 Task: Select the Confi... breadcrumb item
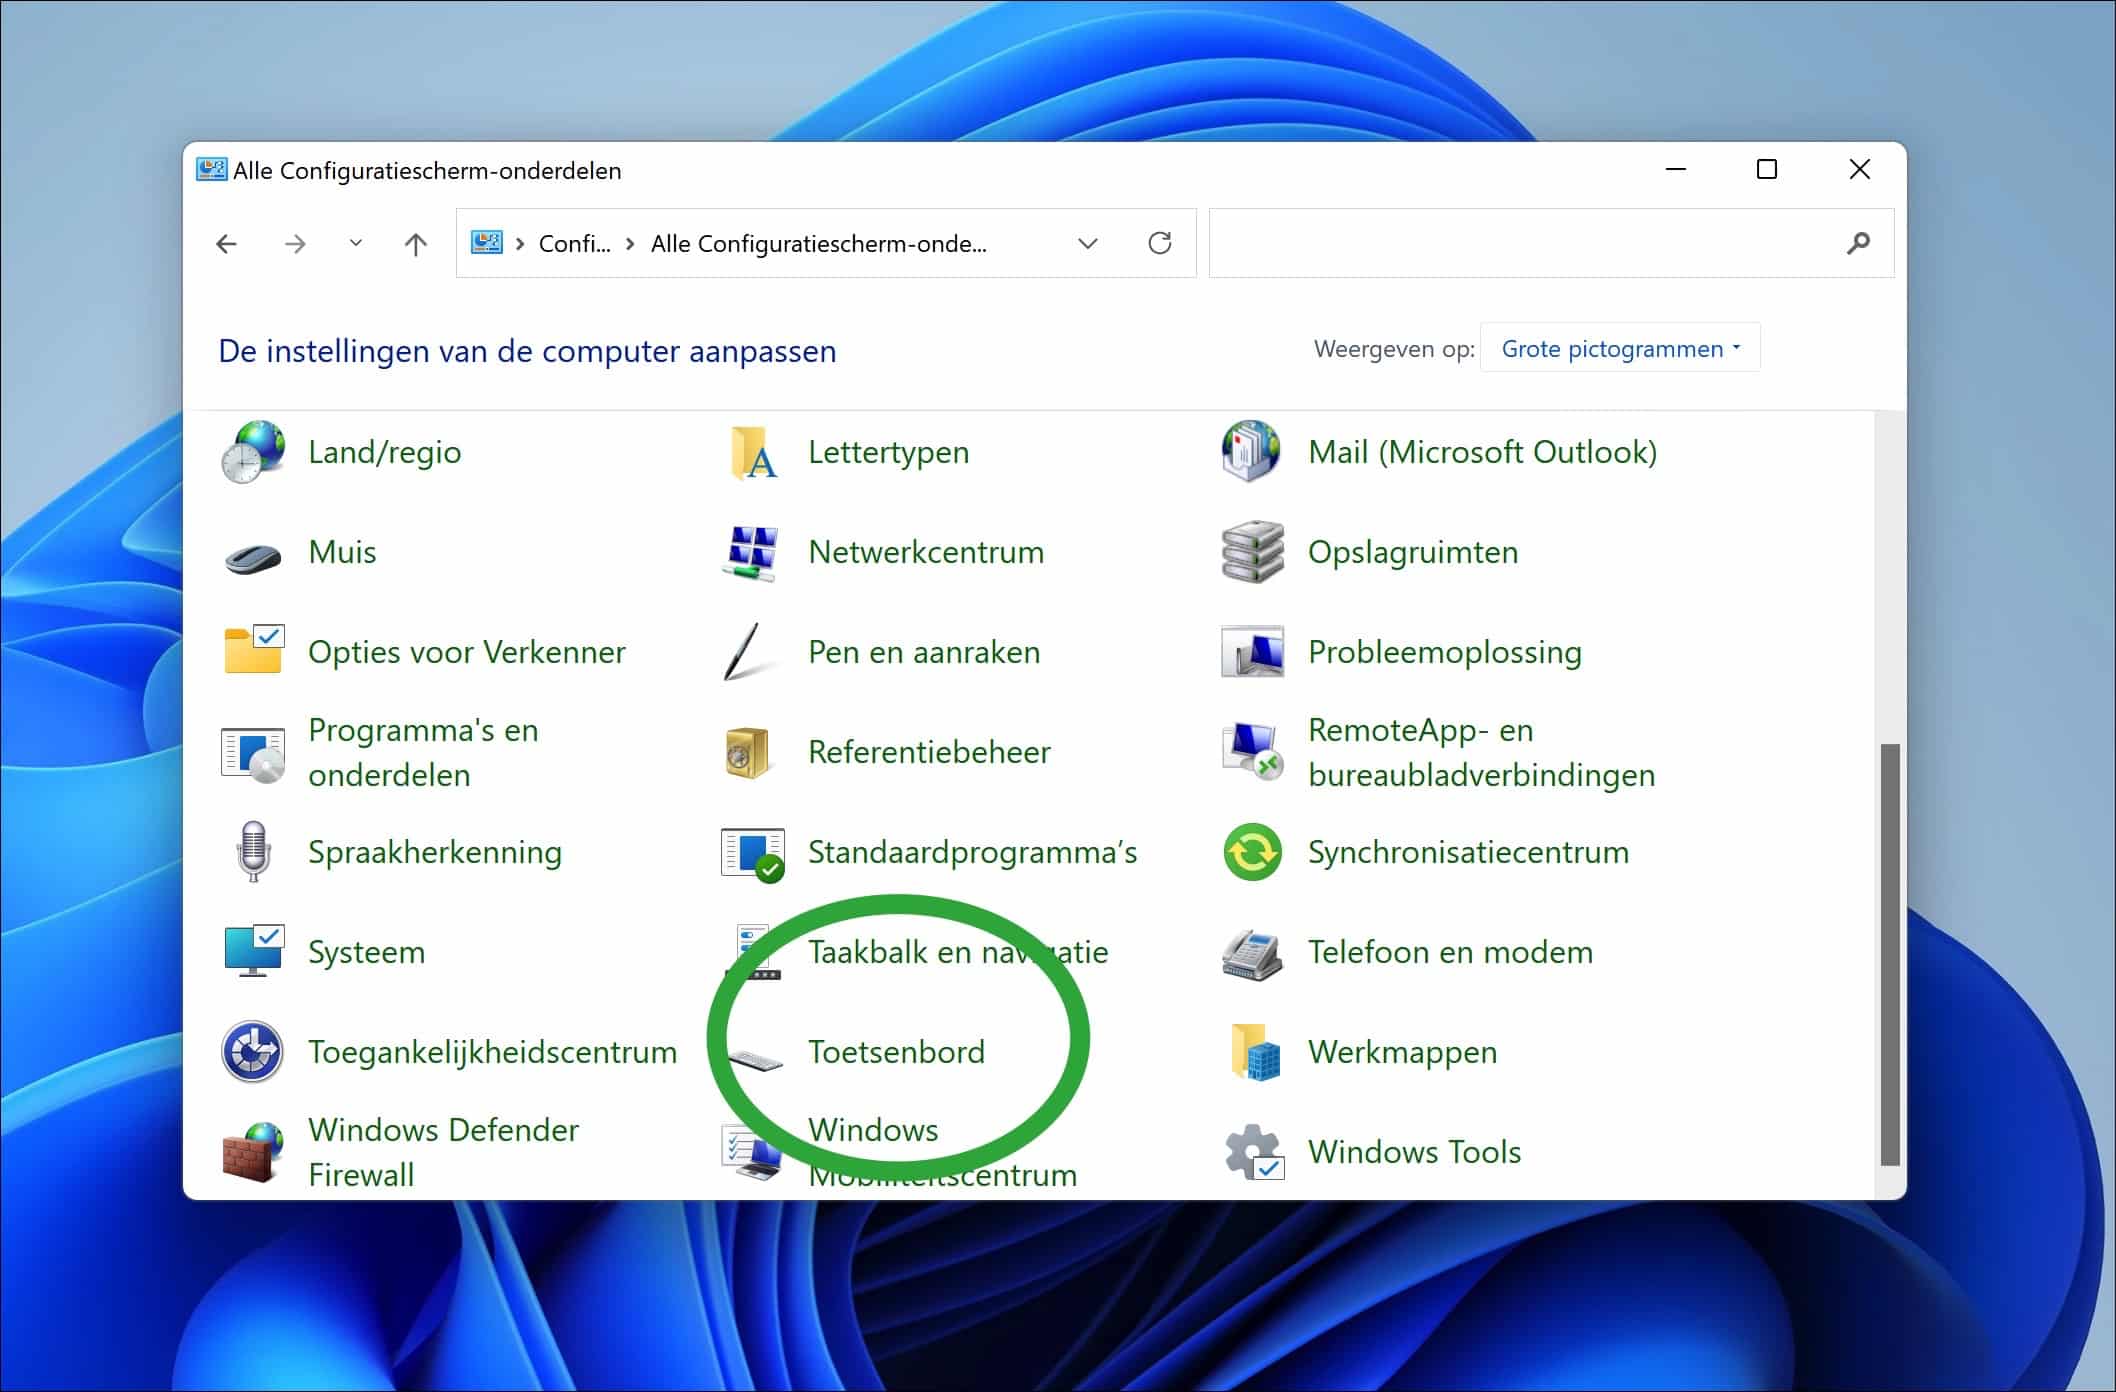[x=575, y=243]
